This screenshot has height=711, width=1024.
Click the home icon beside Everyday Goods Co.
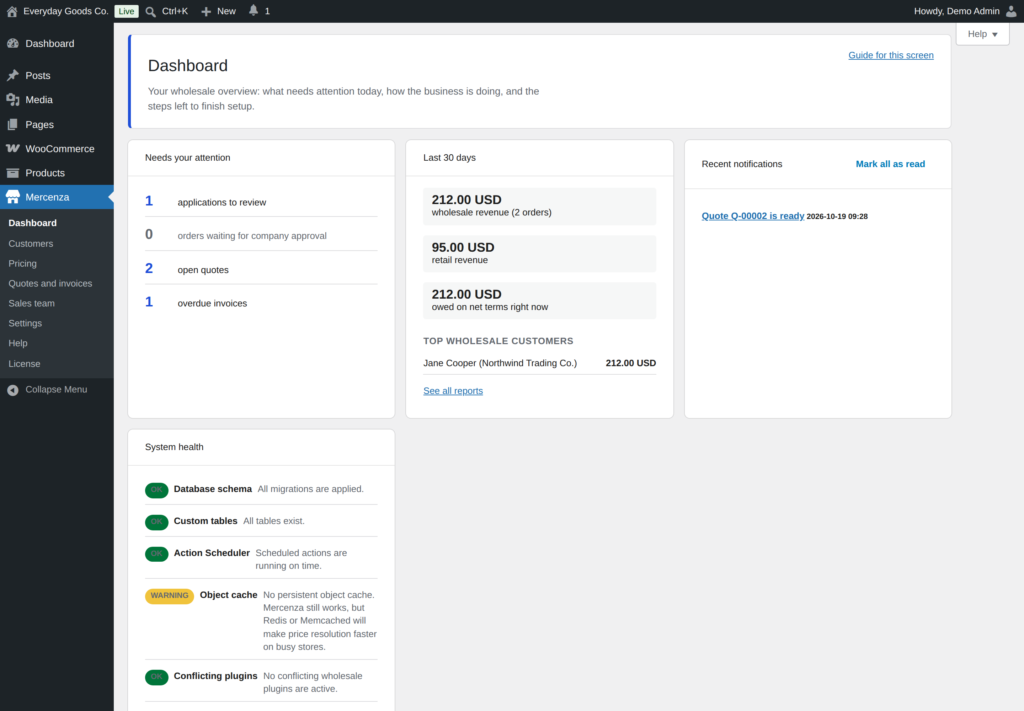coord(12,11)
